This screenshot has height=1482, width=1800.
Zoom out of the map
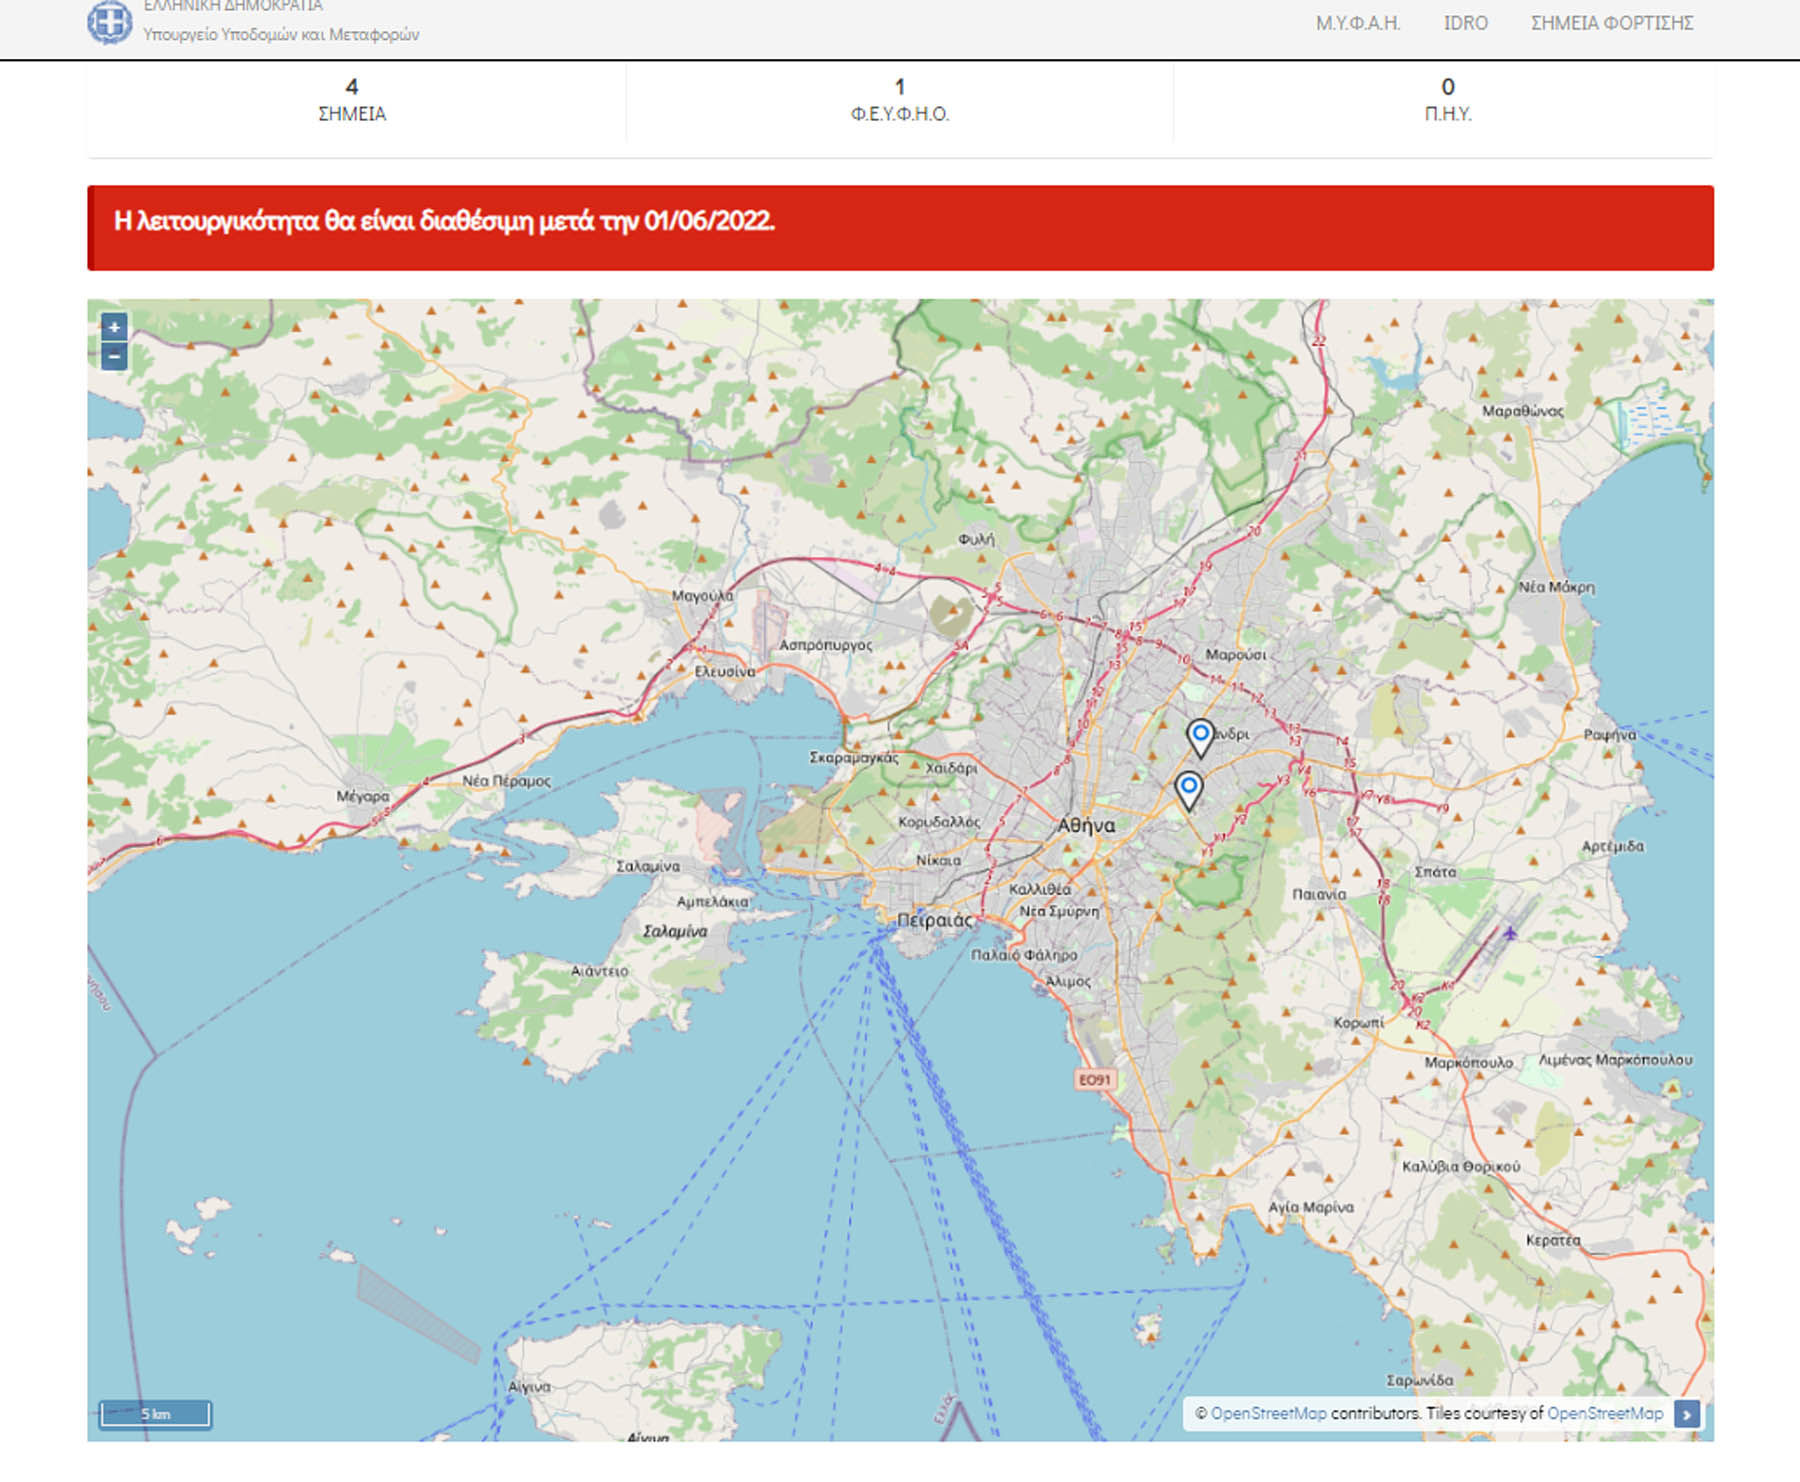(x=114, y=356)
